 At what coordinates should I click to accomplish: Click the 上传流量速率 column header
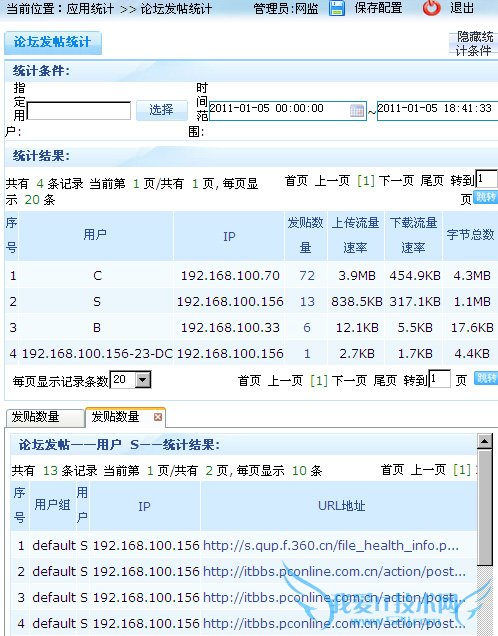[355, 235]
